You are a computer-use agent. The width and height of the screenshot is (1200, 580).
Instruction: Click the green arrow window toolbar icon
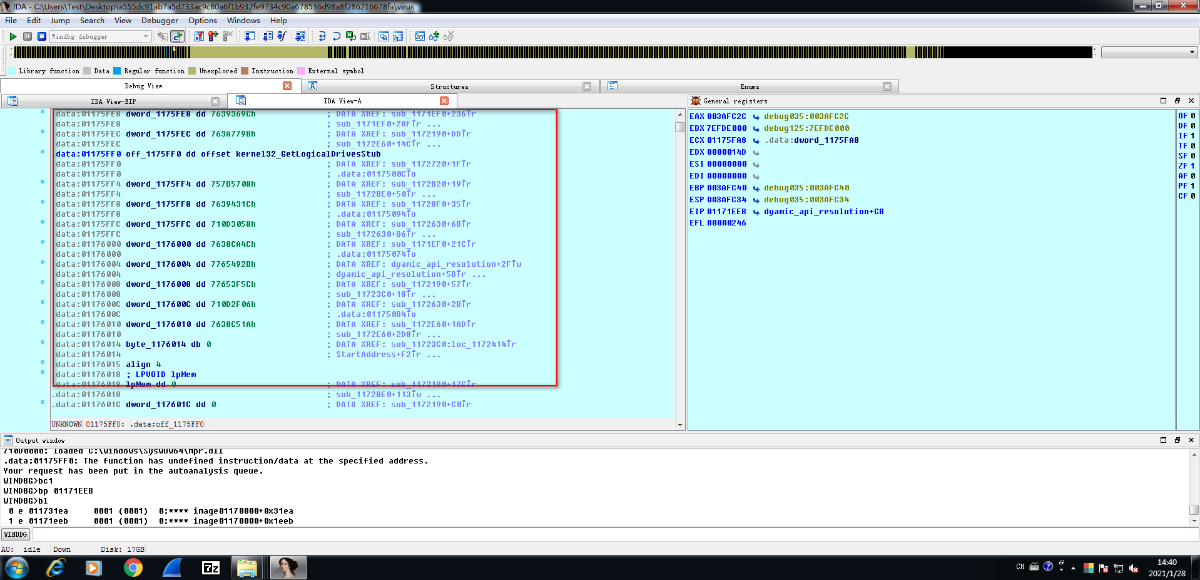coord(351,36)
